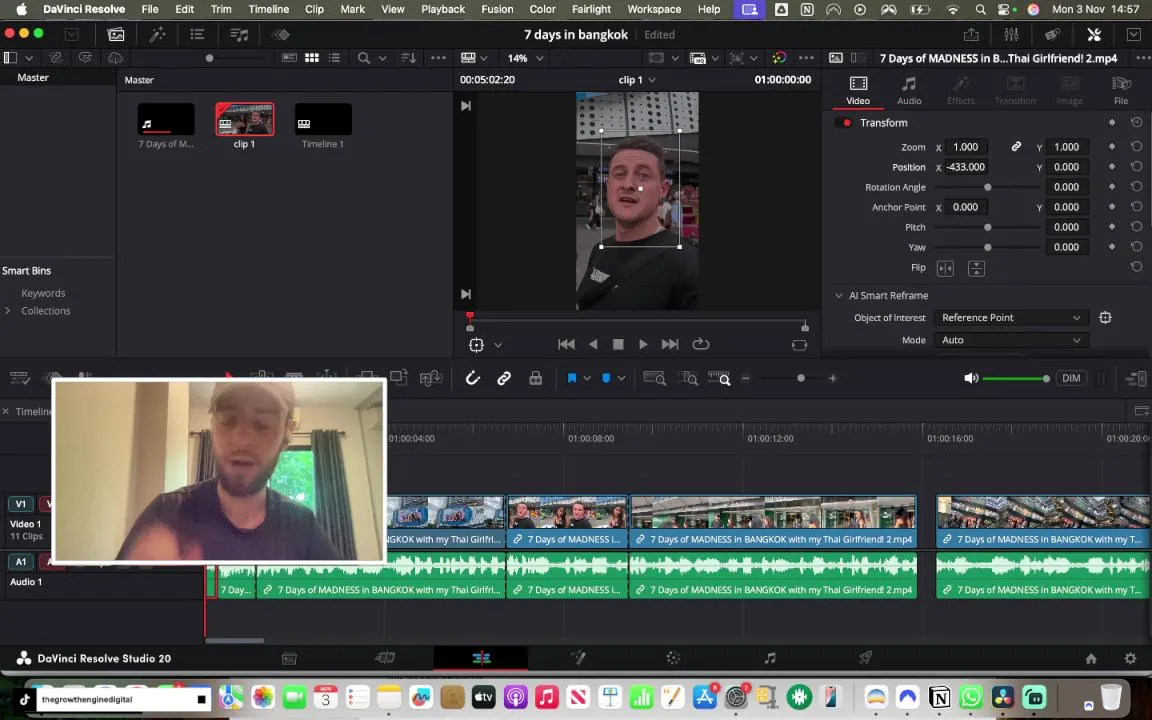Open the Mixer panel
Screen dimensions: 1152x720
click(1012, 35)
